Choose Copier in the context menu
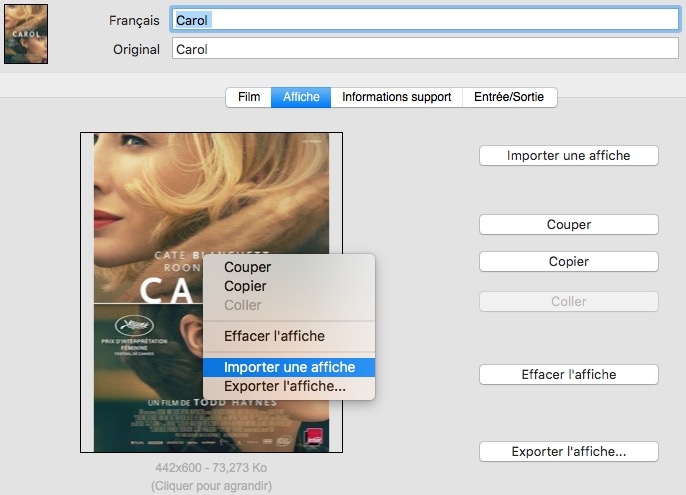The image size is (686, 495). (x=245, y=286)
